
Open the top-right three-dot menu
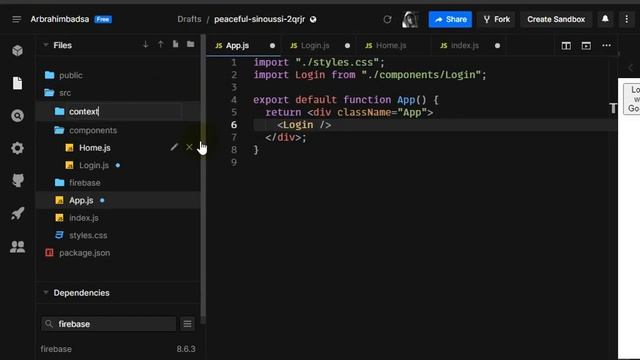click(x=627, y=19)
